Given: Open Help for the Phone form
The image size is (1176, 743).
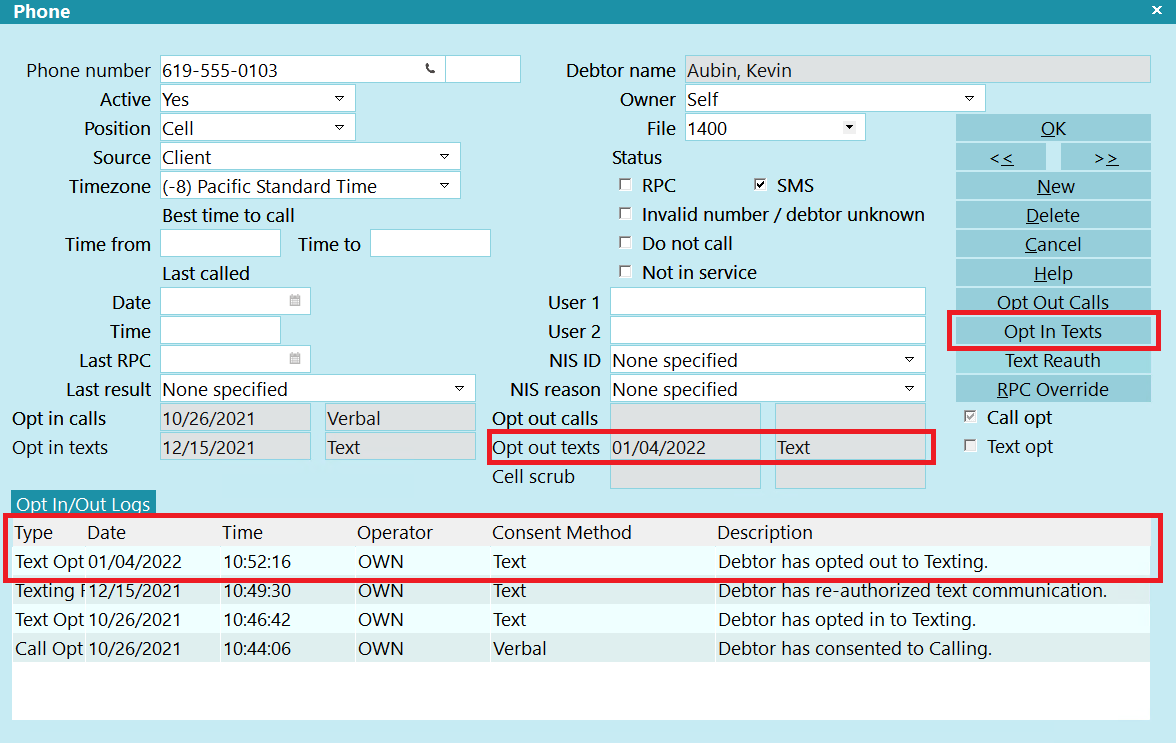Looking at the screenshot, I should click(x=1053, y=274).
